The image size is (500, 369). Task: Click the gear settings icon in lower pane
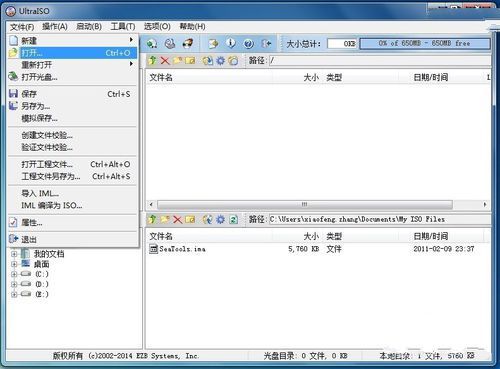(220, 219)
